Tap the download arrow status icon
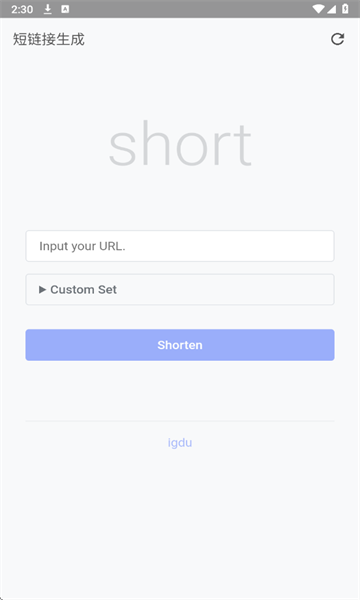 click(x=47, y=9)
